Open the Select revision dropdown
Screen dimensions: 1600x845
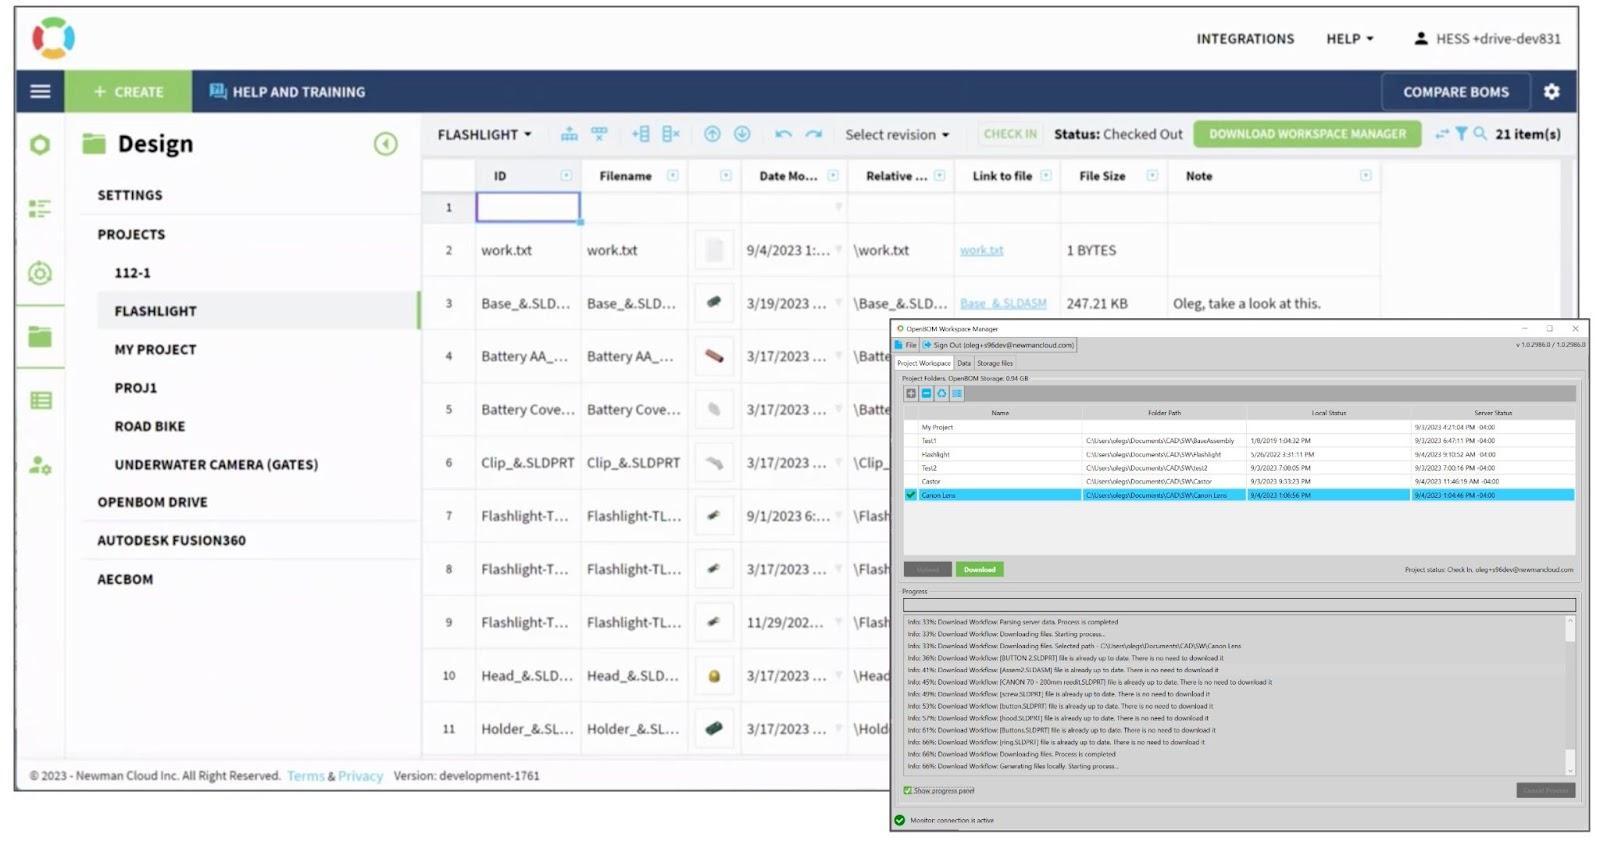point(897,134)
